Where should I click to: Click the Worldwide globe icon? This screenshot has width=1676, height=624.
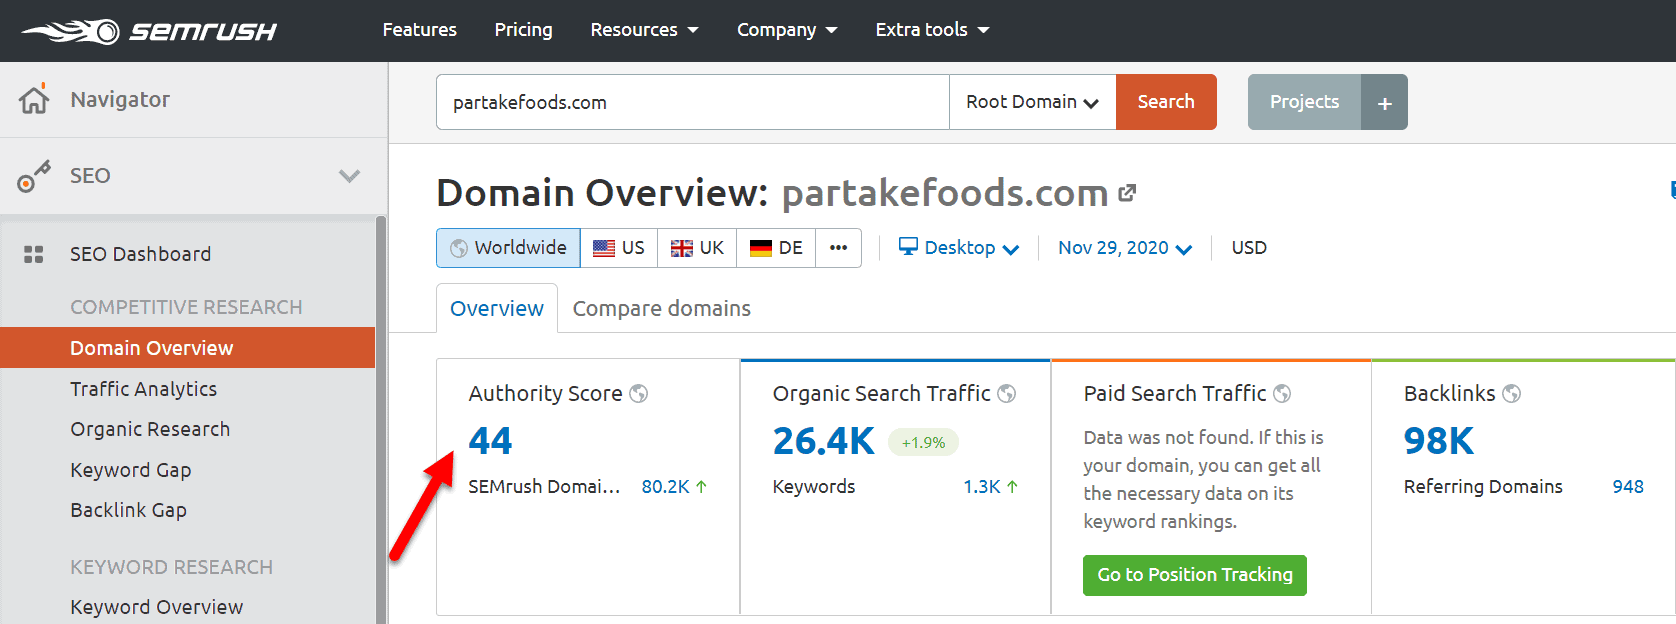pyautogui.click(x=459, y=248)
